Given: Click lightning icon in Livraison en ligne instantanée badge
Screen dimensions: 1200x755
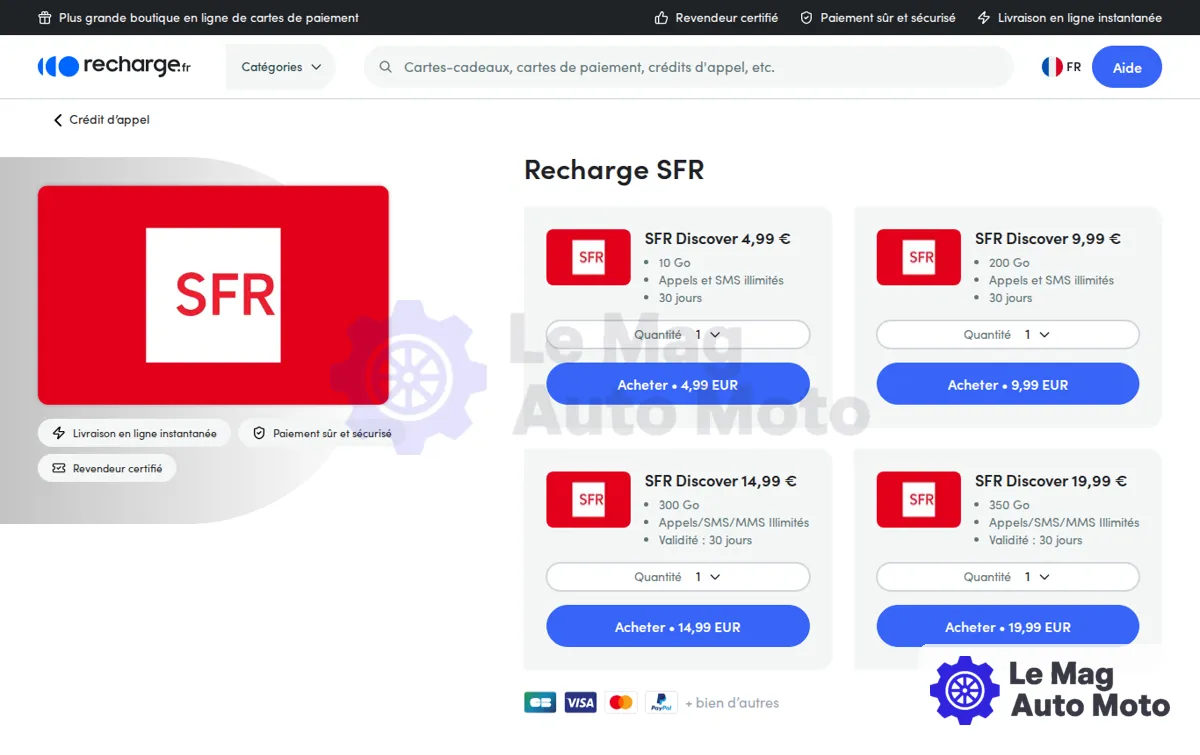Looking at the screenshot, I should (x=58, y=434).
